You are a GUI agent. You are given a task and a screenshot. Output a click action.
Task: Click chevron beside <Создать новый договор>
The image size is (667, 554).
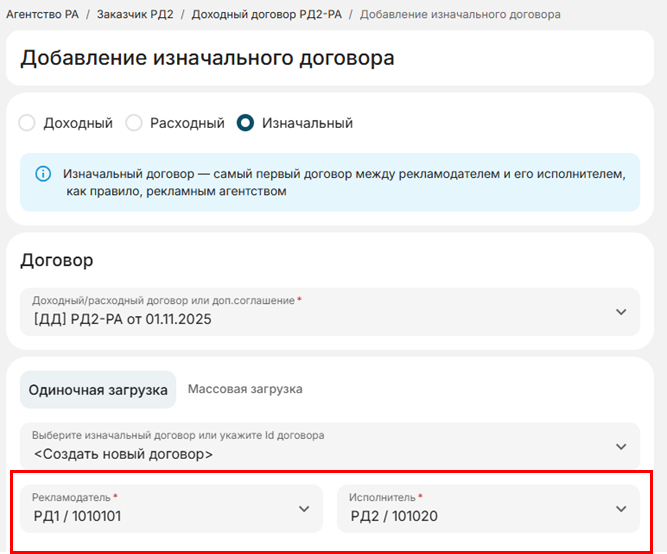point(621,446)
